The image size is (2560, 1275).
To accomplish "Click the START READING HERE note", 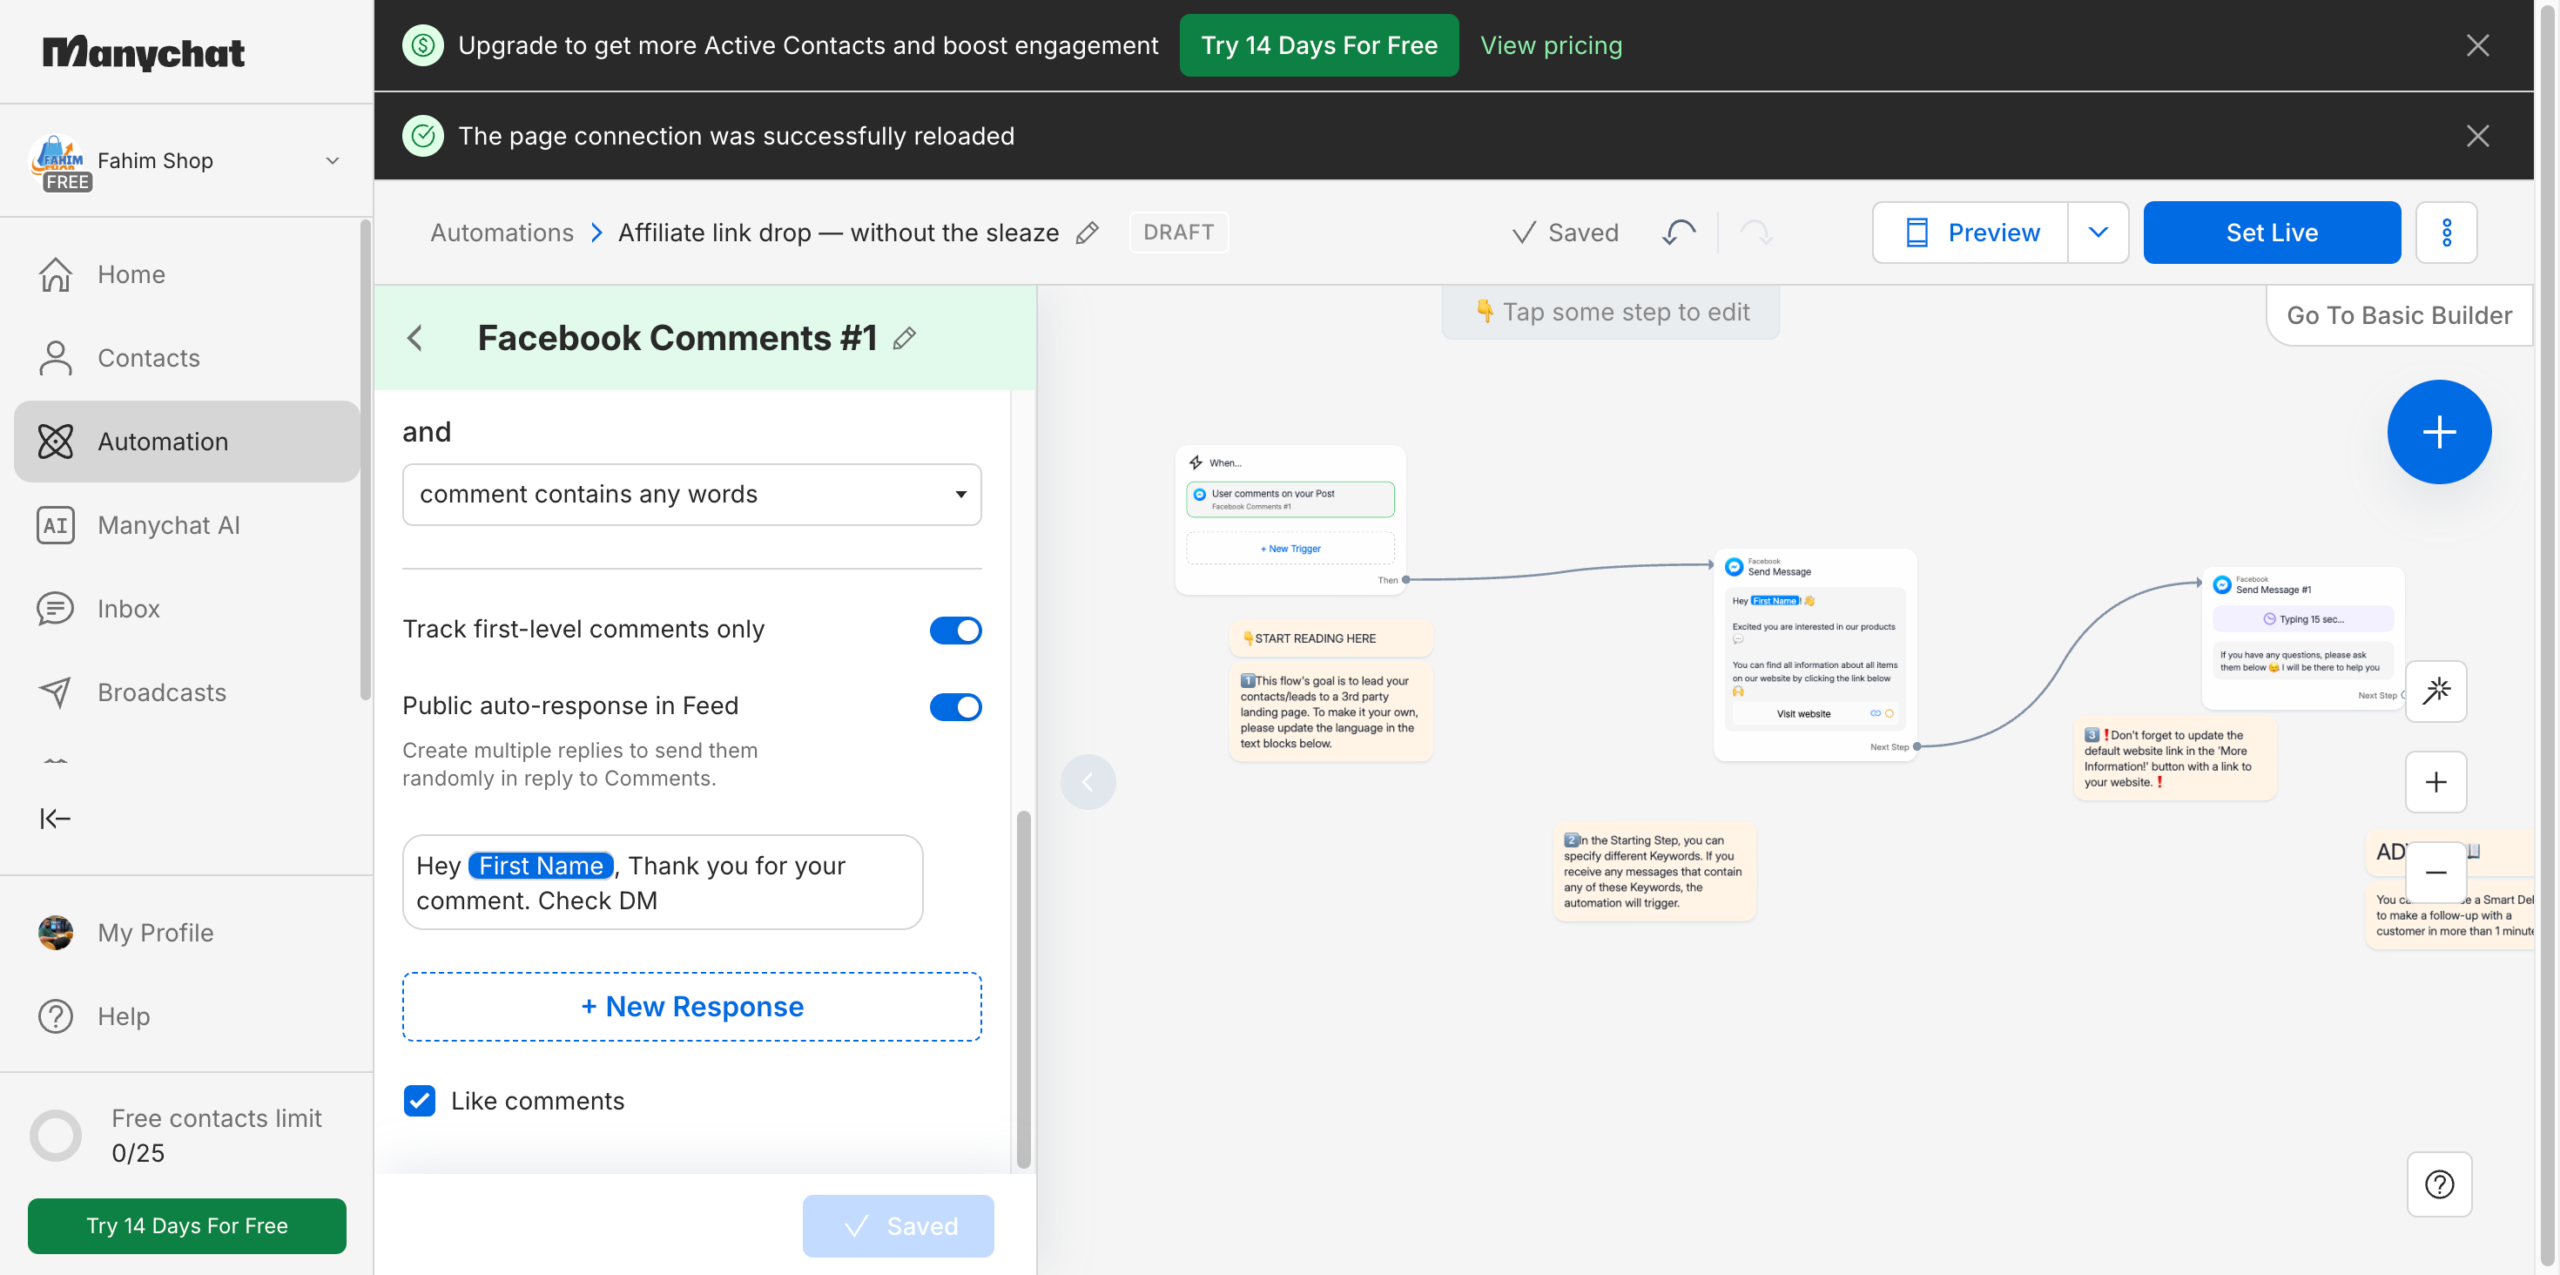I will click(1331, 639).
